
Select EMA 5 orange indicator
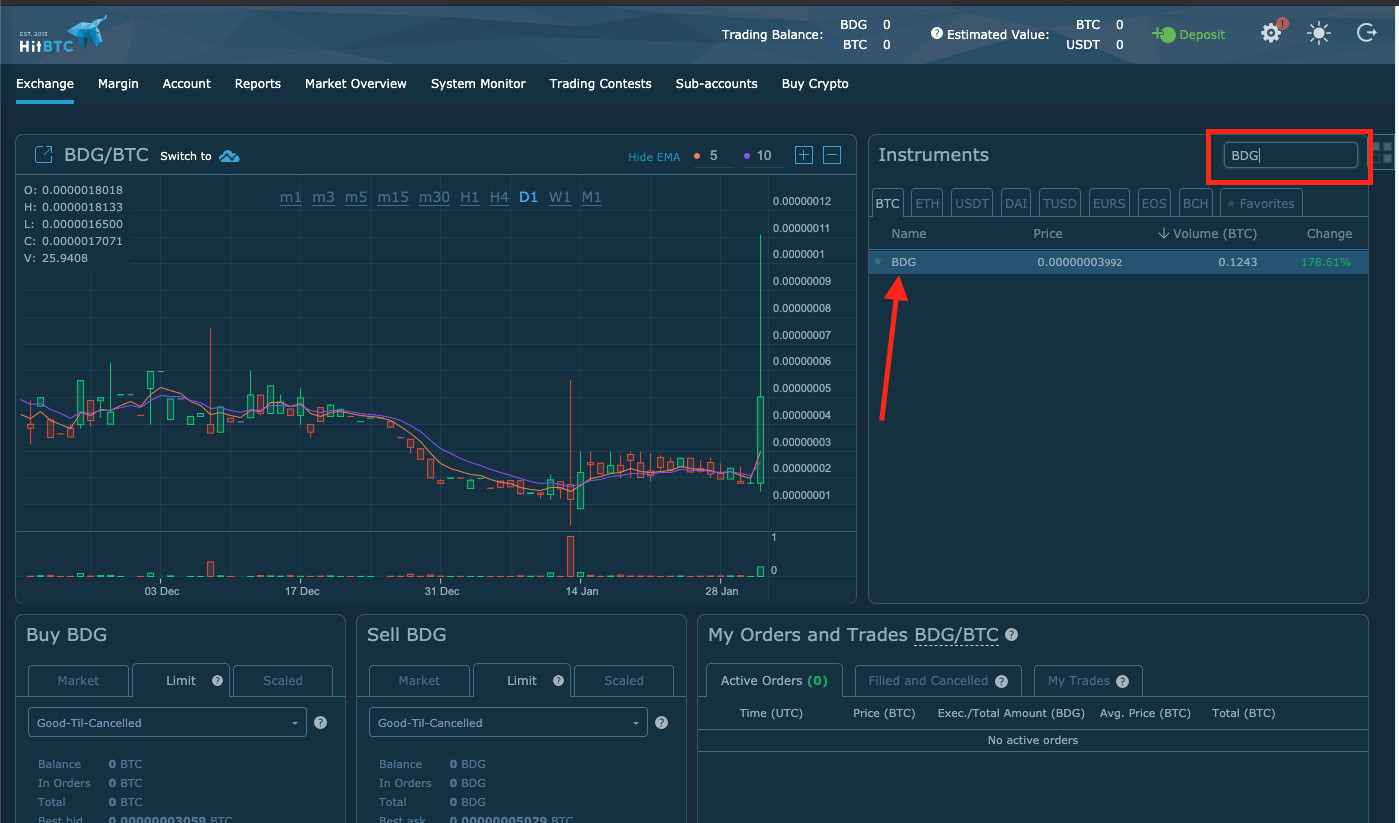(706, 156)
